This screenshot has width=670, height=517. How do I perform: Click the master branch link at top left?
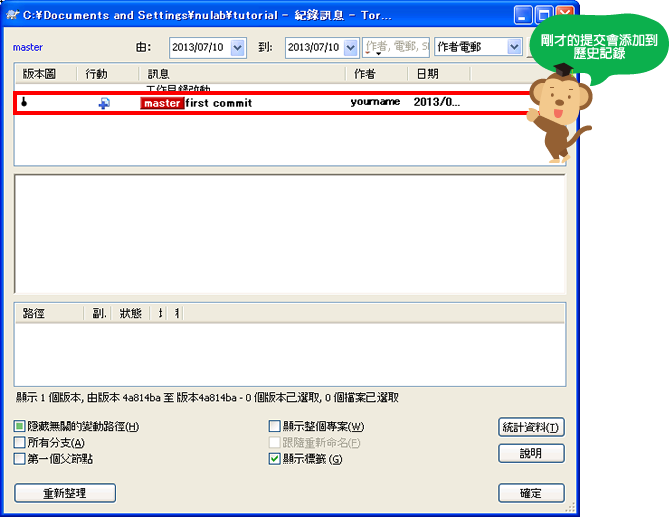28,48
